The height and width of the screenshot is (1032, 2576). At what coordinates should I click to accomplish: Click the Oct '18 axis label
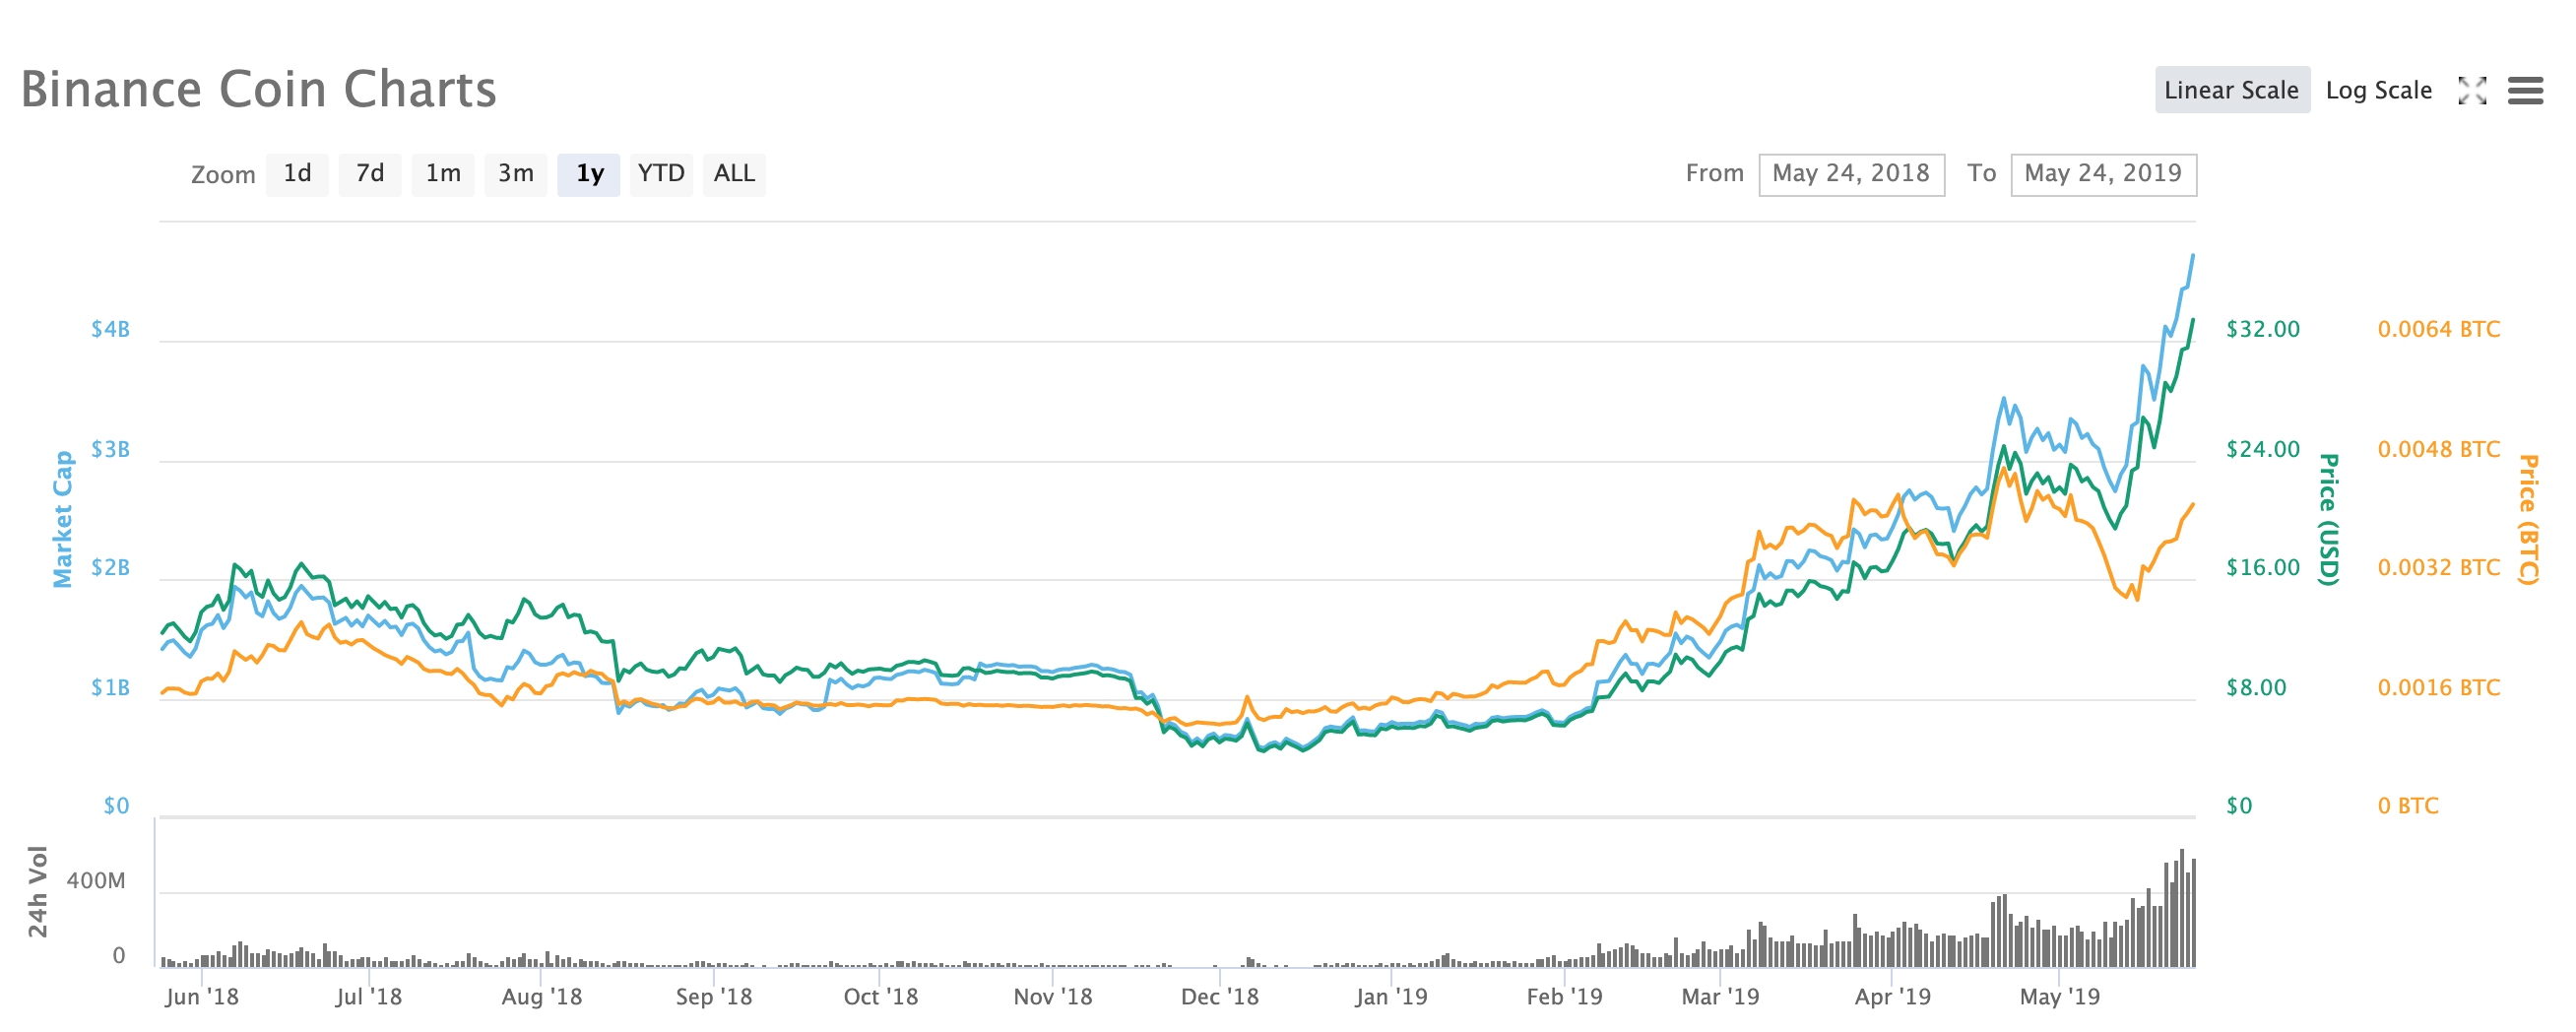point(880,997)
